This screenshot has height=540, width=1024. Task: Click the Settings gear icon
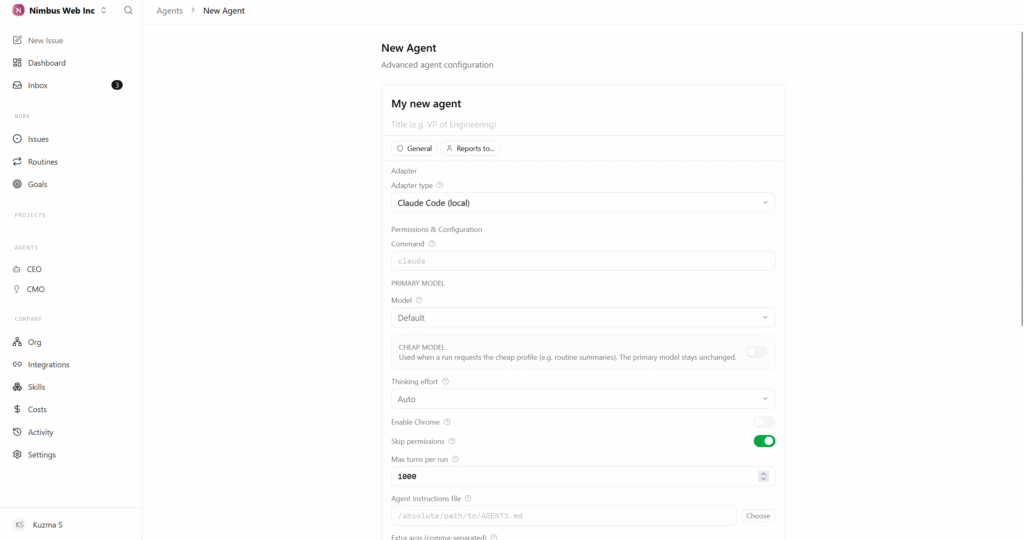click(x=17, y=454)
